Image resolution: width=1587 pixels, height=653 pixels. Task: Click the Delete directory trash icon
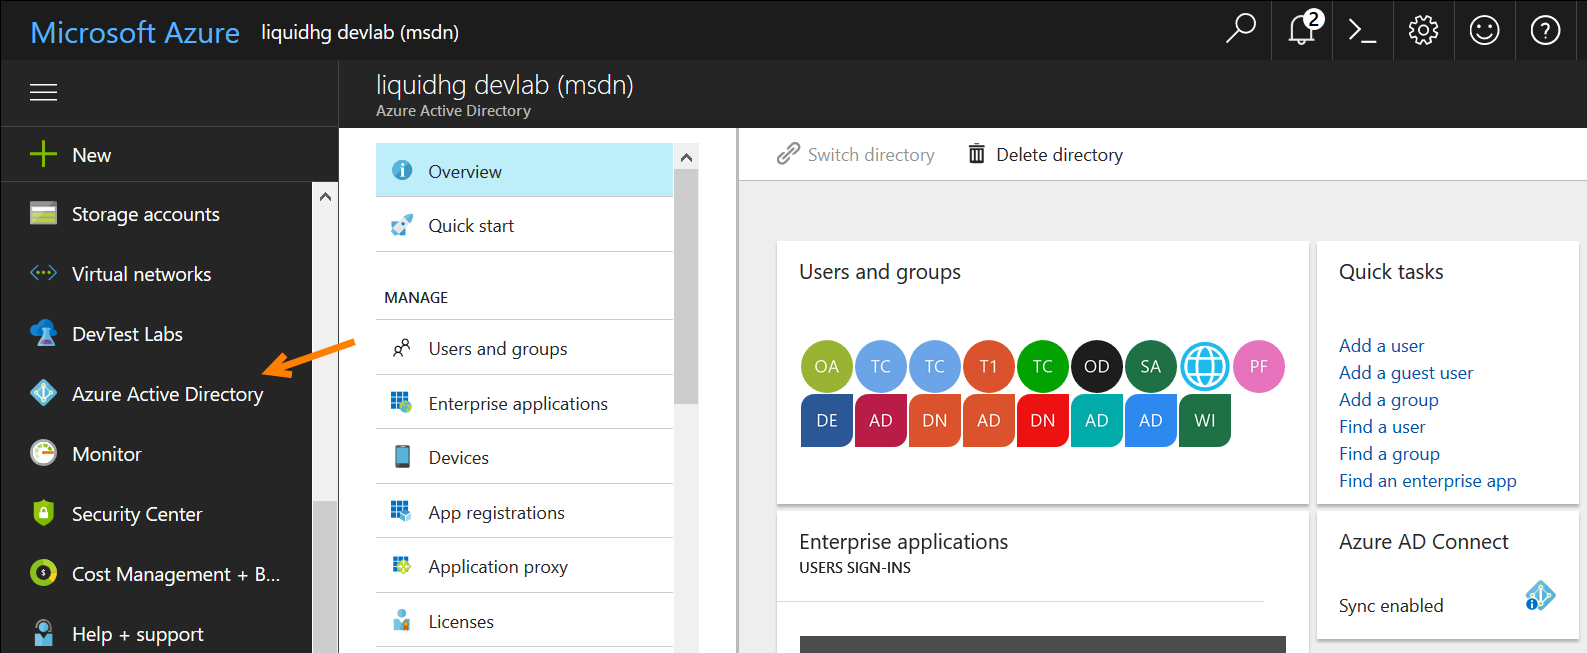point(977,154)
